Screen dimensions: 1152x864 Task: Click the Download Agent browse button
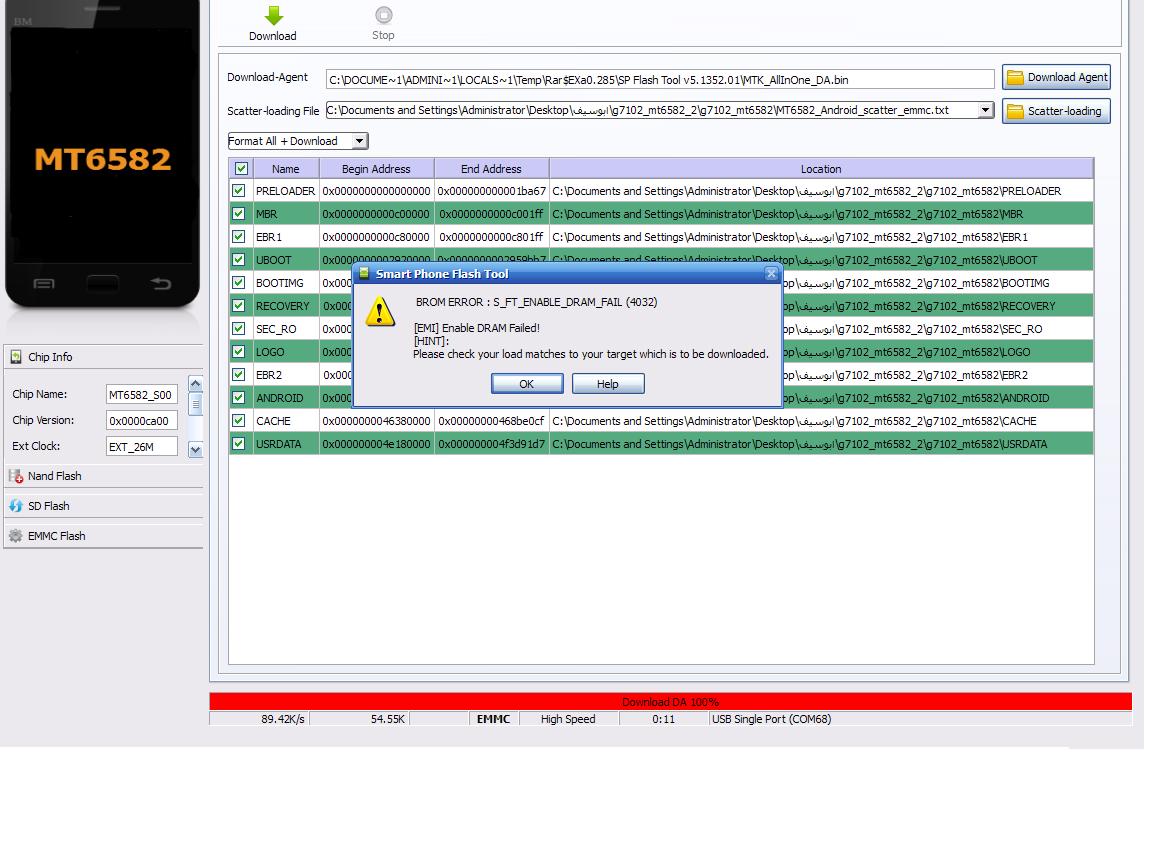click(1056, 77)
